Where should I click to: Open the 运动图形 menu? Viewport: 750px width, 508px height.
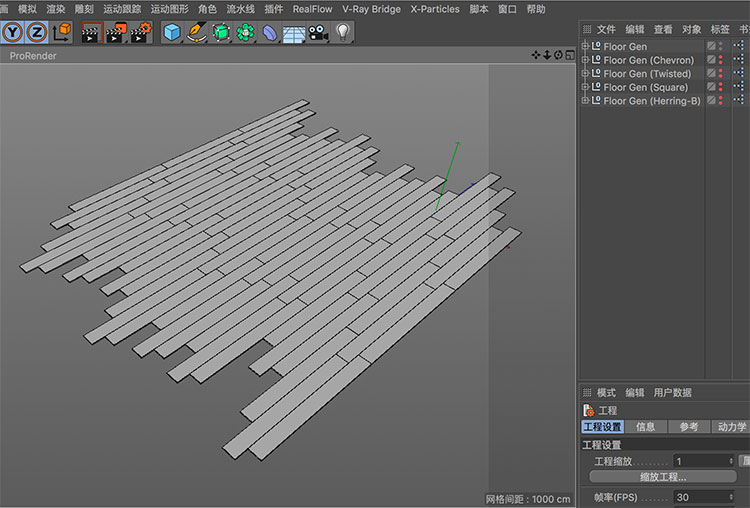click(169, 9)
